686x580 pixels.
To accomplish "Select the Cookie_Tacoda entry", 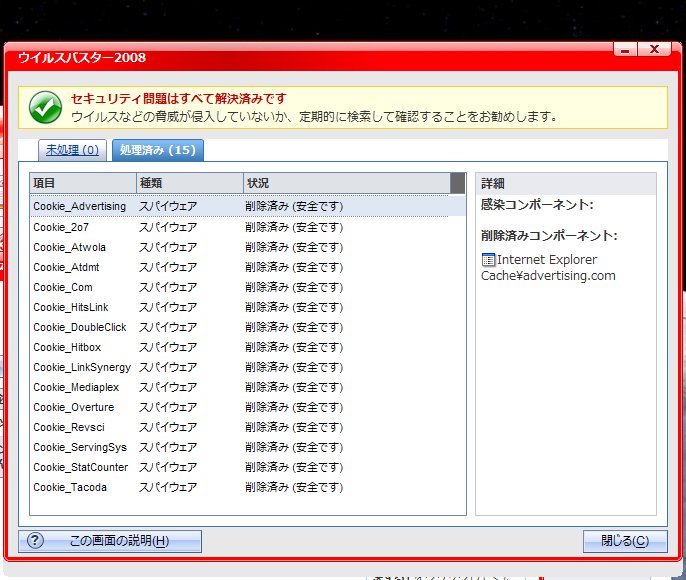I will pyautogui.click(x=247, y=487).
